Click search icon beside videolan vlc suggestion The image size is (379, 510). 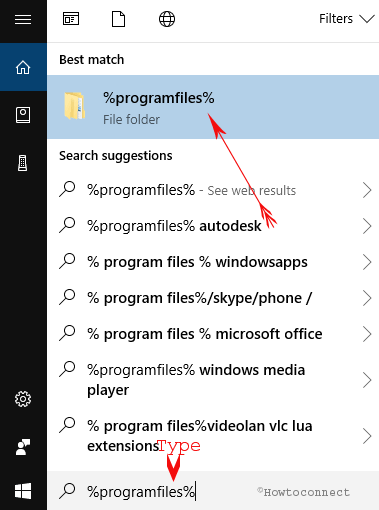tap(67, 425)
